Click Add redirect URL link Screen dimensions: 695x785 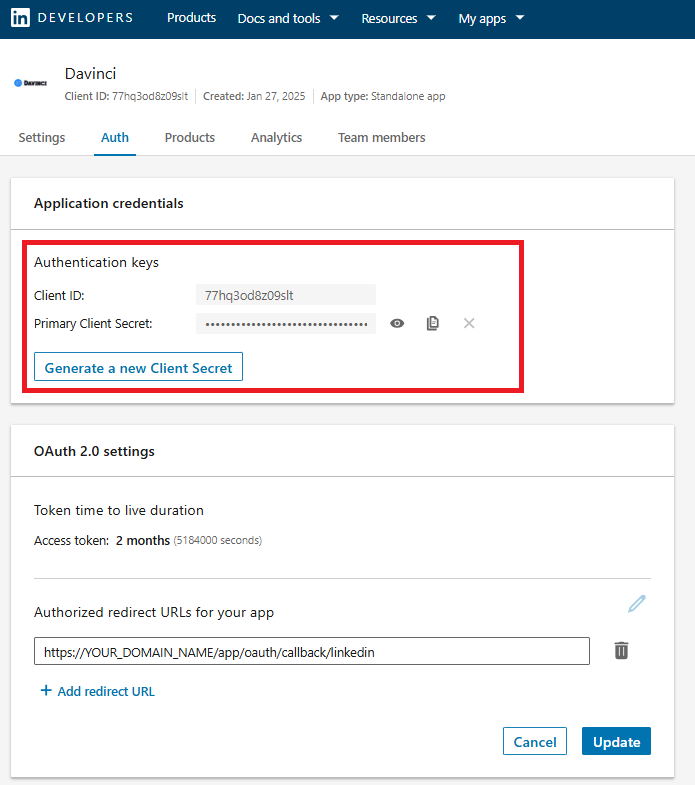98,691
